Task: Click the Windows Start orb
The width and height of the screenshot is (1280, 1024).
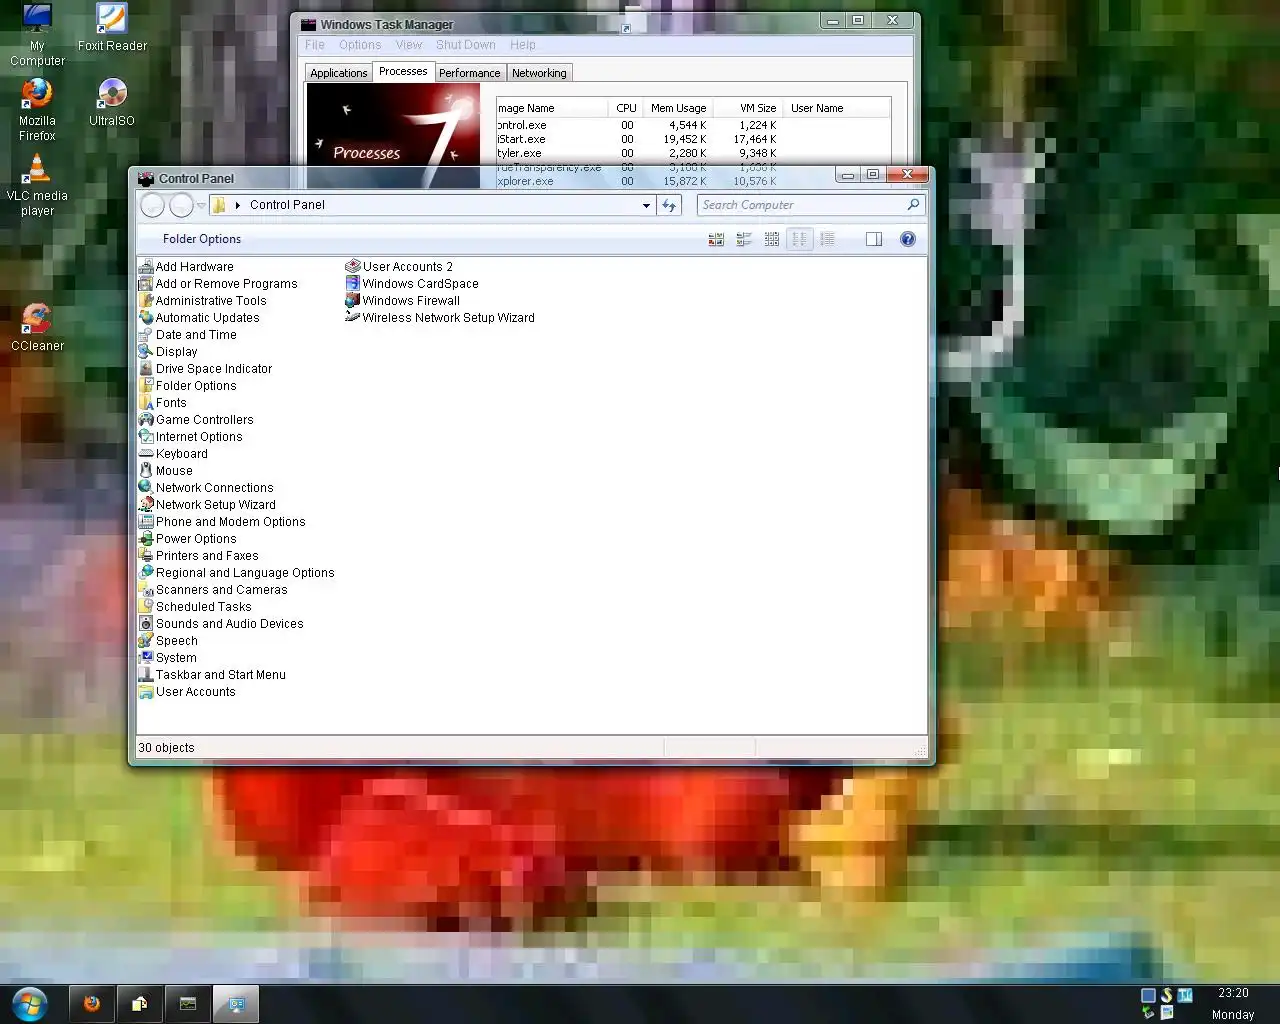Action: click(x=30, y=1003)
